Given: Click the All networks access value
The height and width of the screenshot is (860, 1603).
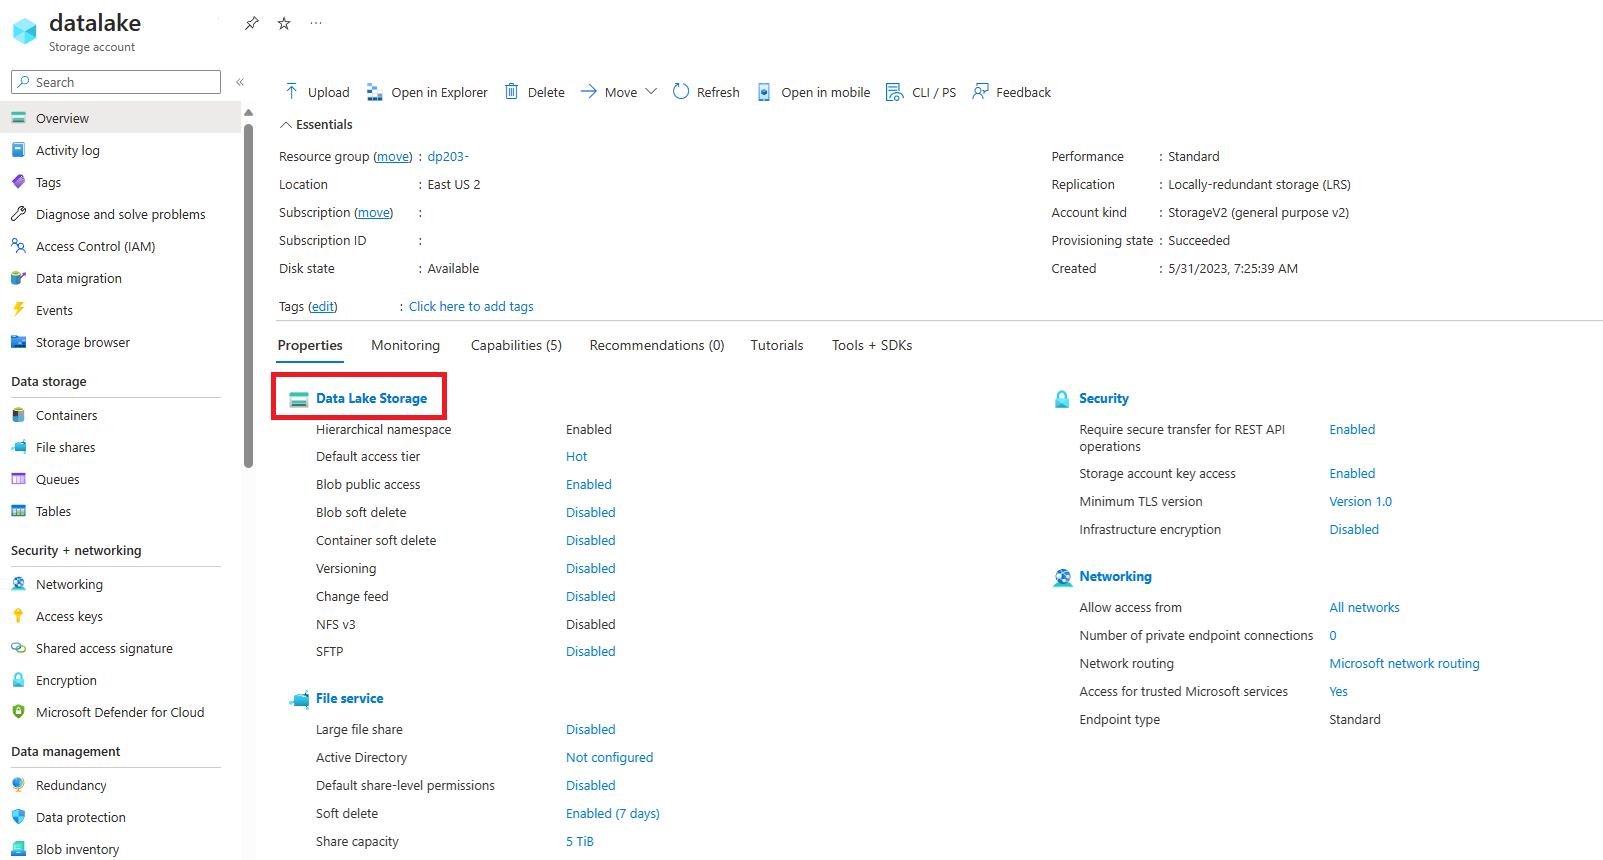Looking at the screenshot, I should [x=1364, y=608].
